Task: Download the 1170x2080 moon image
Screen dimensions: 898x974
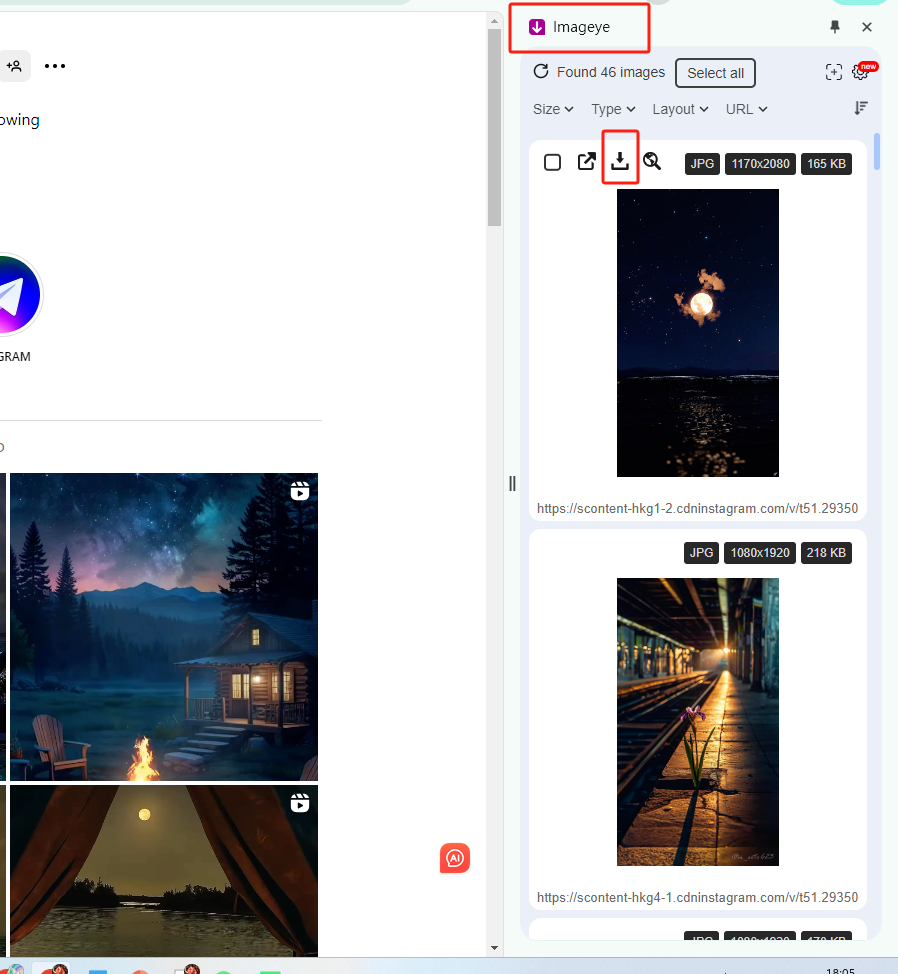Action: [x=620, y=162]
